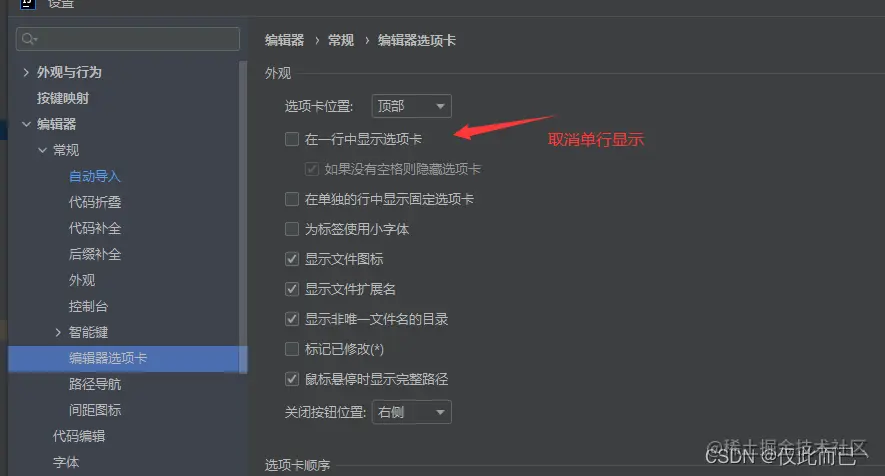Enable 标记已修改(*) checkbox

(292, 349)
